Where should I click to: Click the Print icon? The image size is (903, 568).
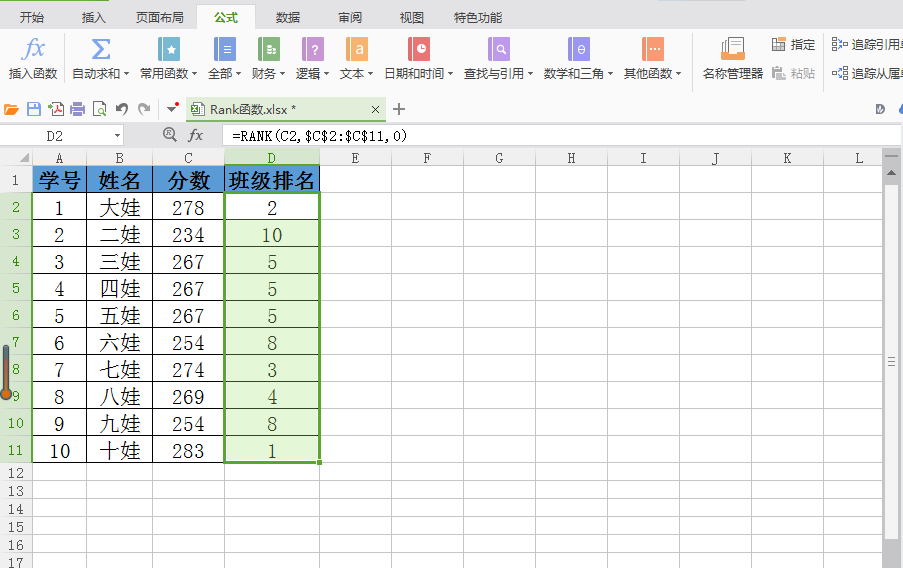78,109
